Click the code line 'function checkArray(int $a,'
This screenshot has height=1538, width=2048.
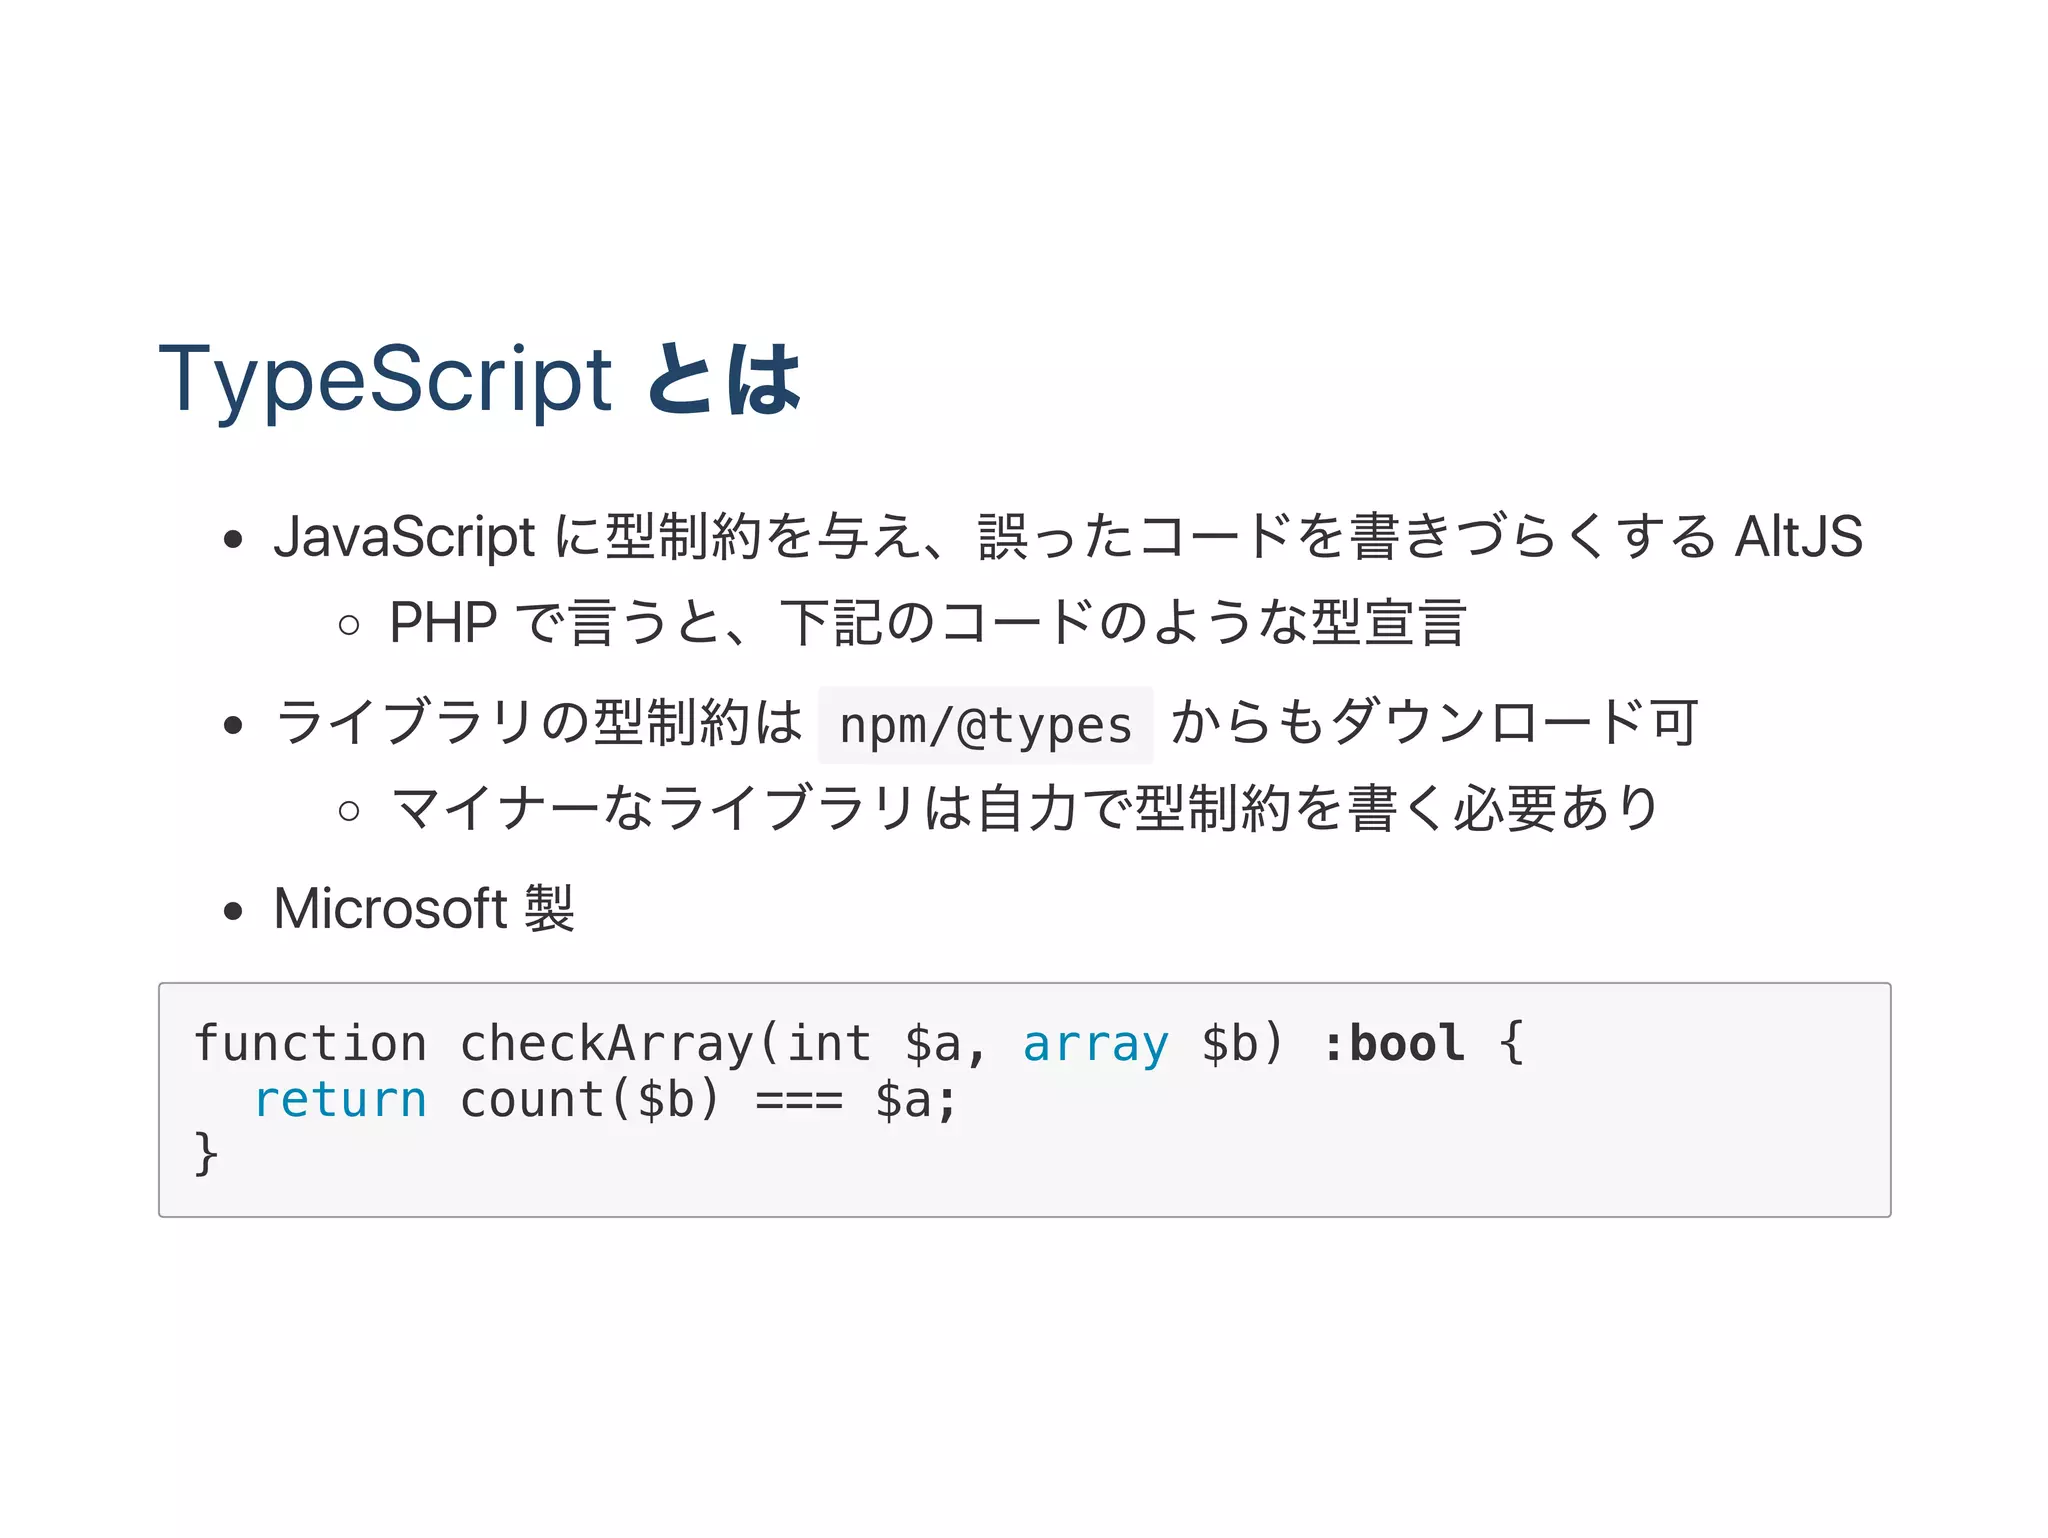(x=590, y=1044)
